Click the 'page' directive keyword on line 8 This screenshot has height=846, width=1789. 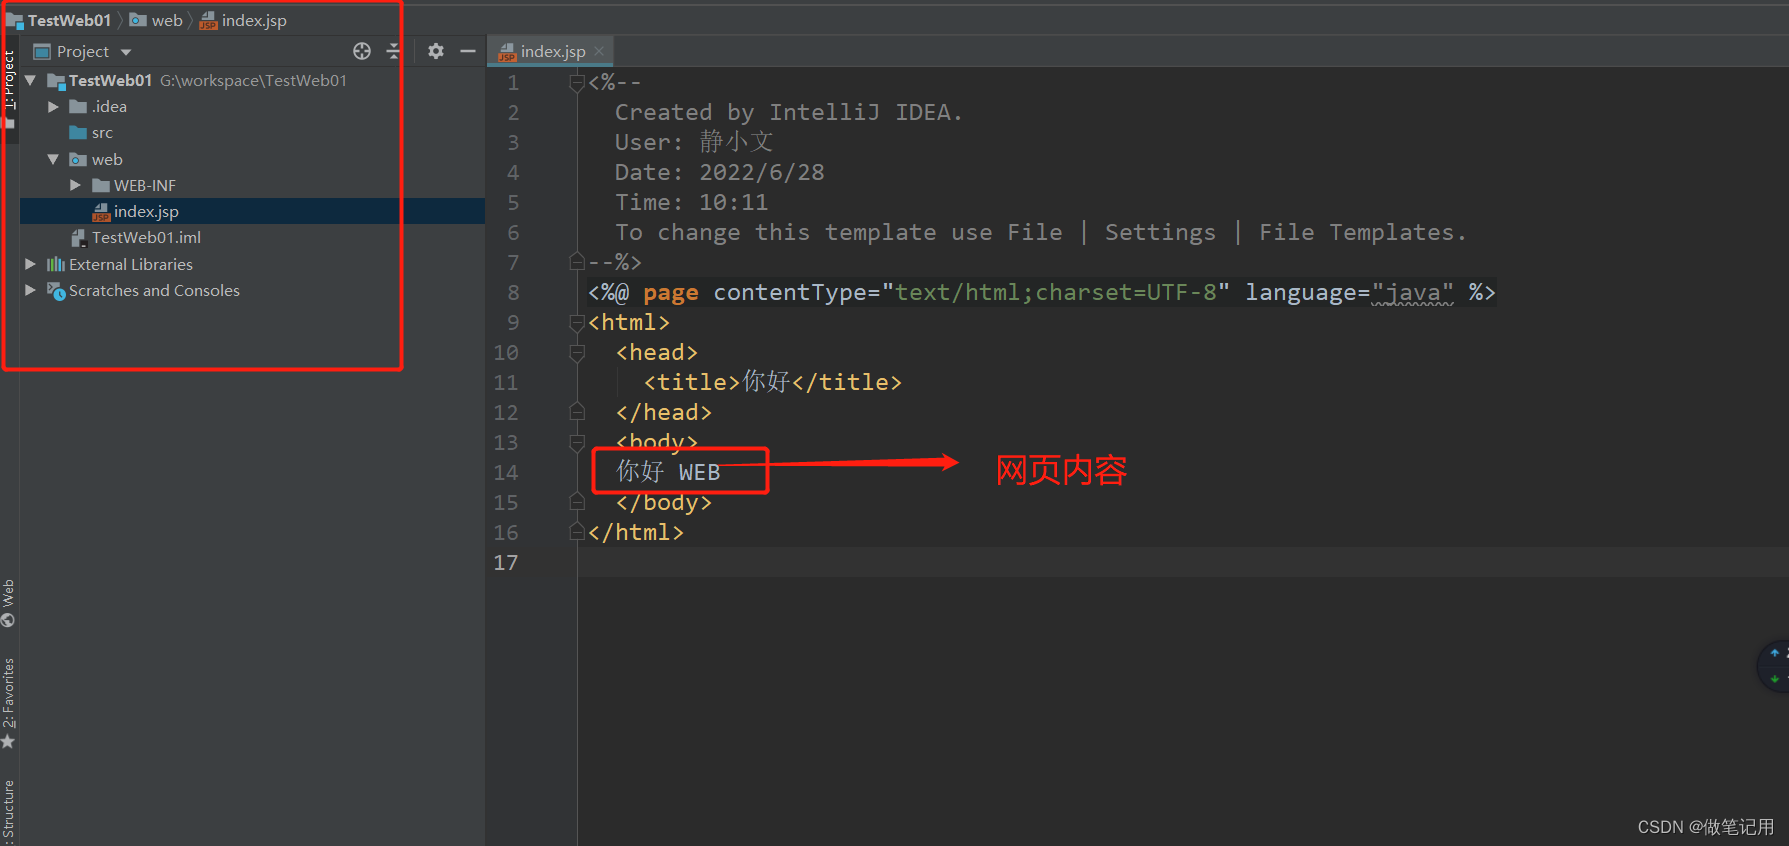pyautogui.click(x=670, y=293)
